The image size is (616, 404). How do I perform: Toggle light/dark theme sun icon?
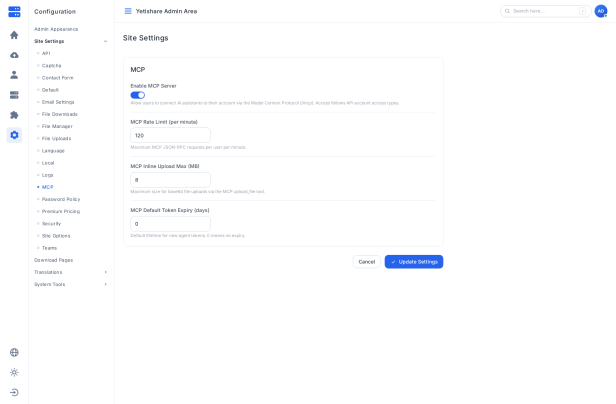[x=14, y=372]
